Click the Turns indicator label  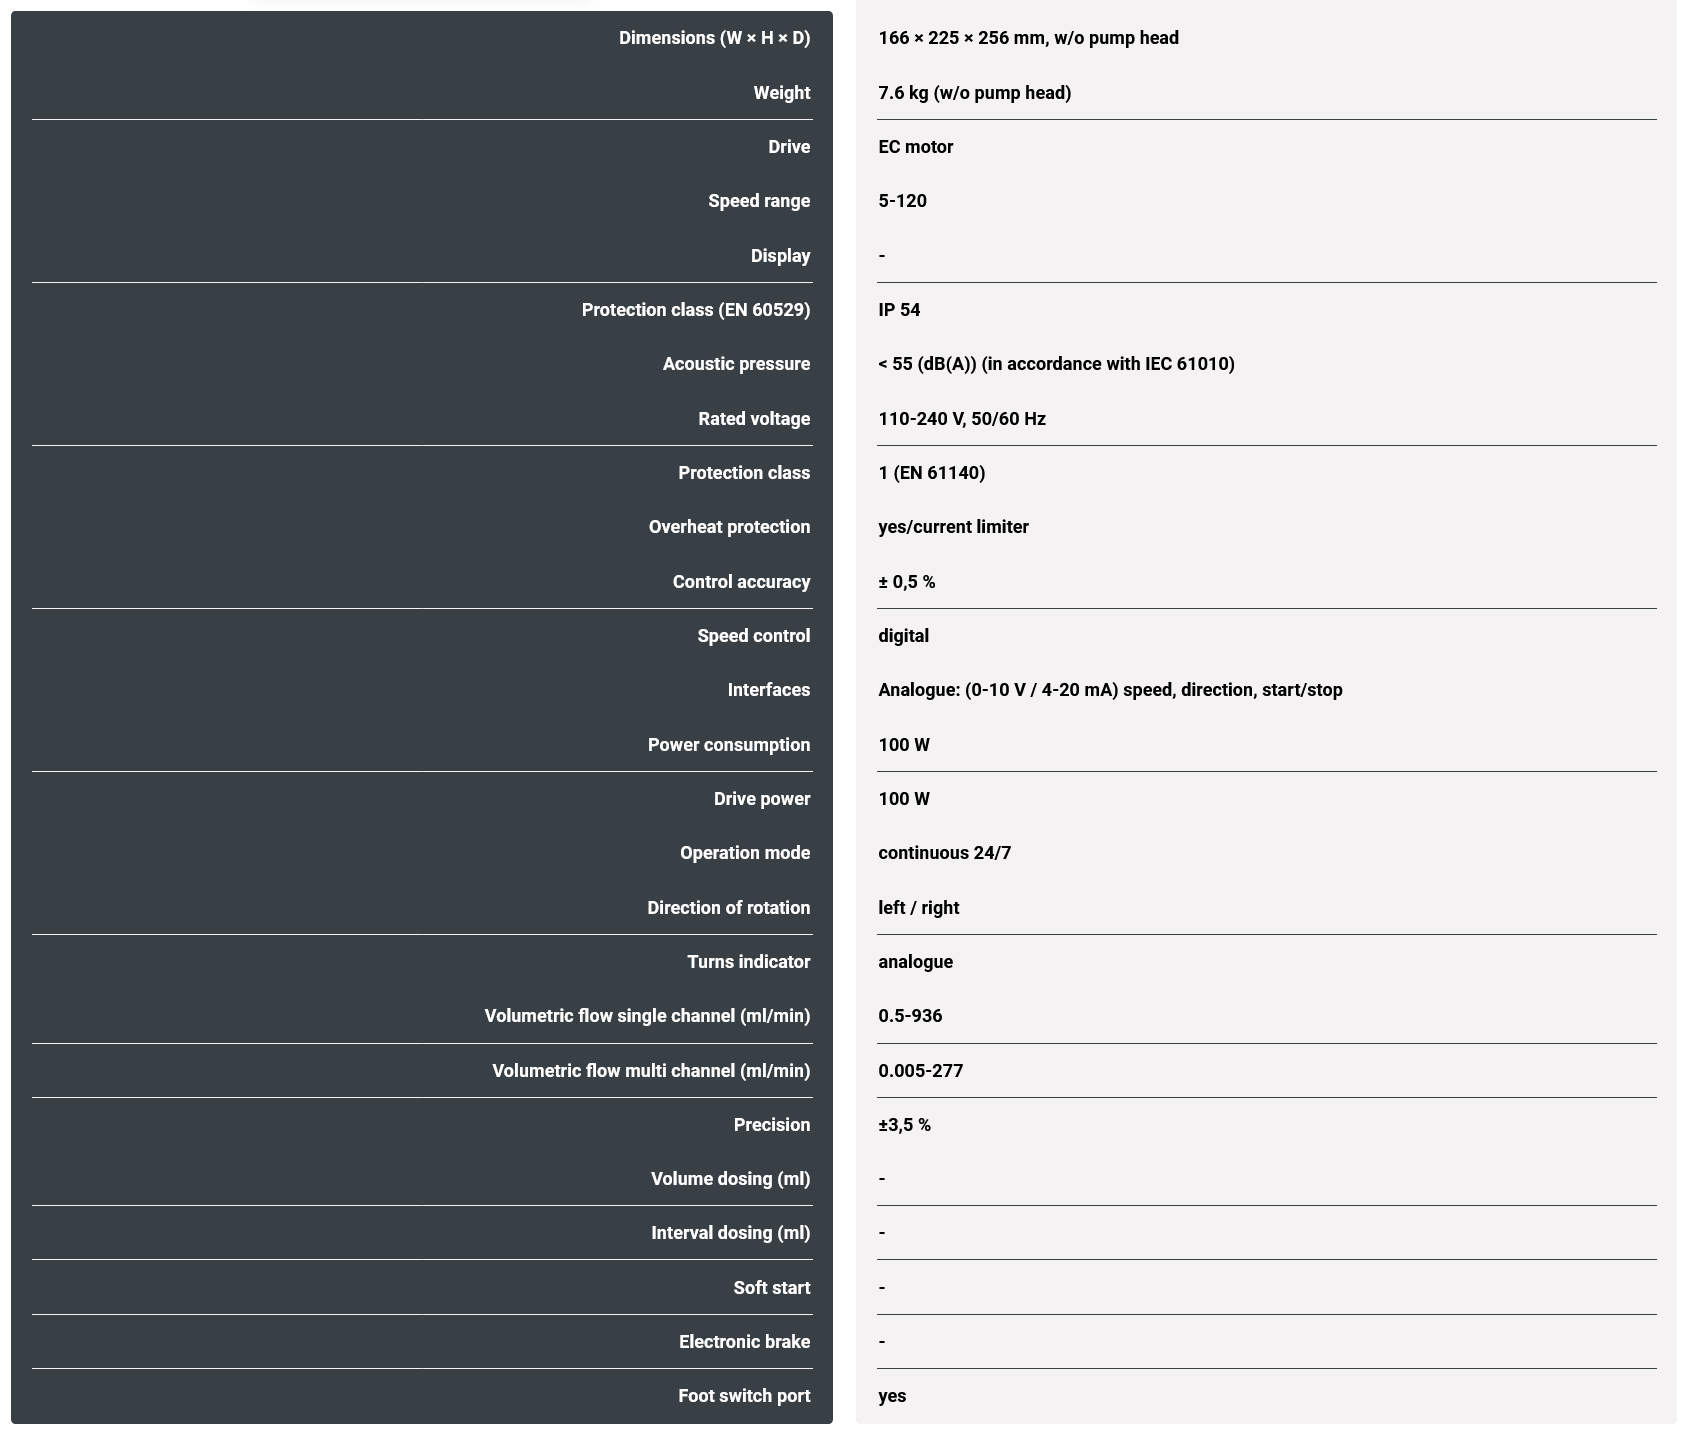click(748, 962)
